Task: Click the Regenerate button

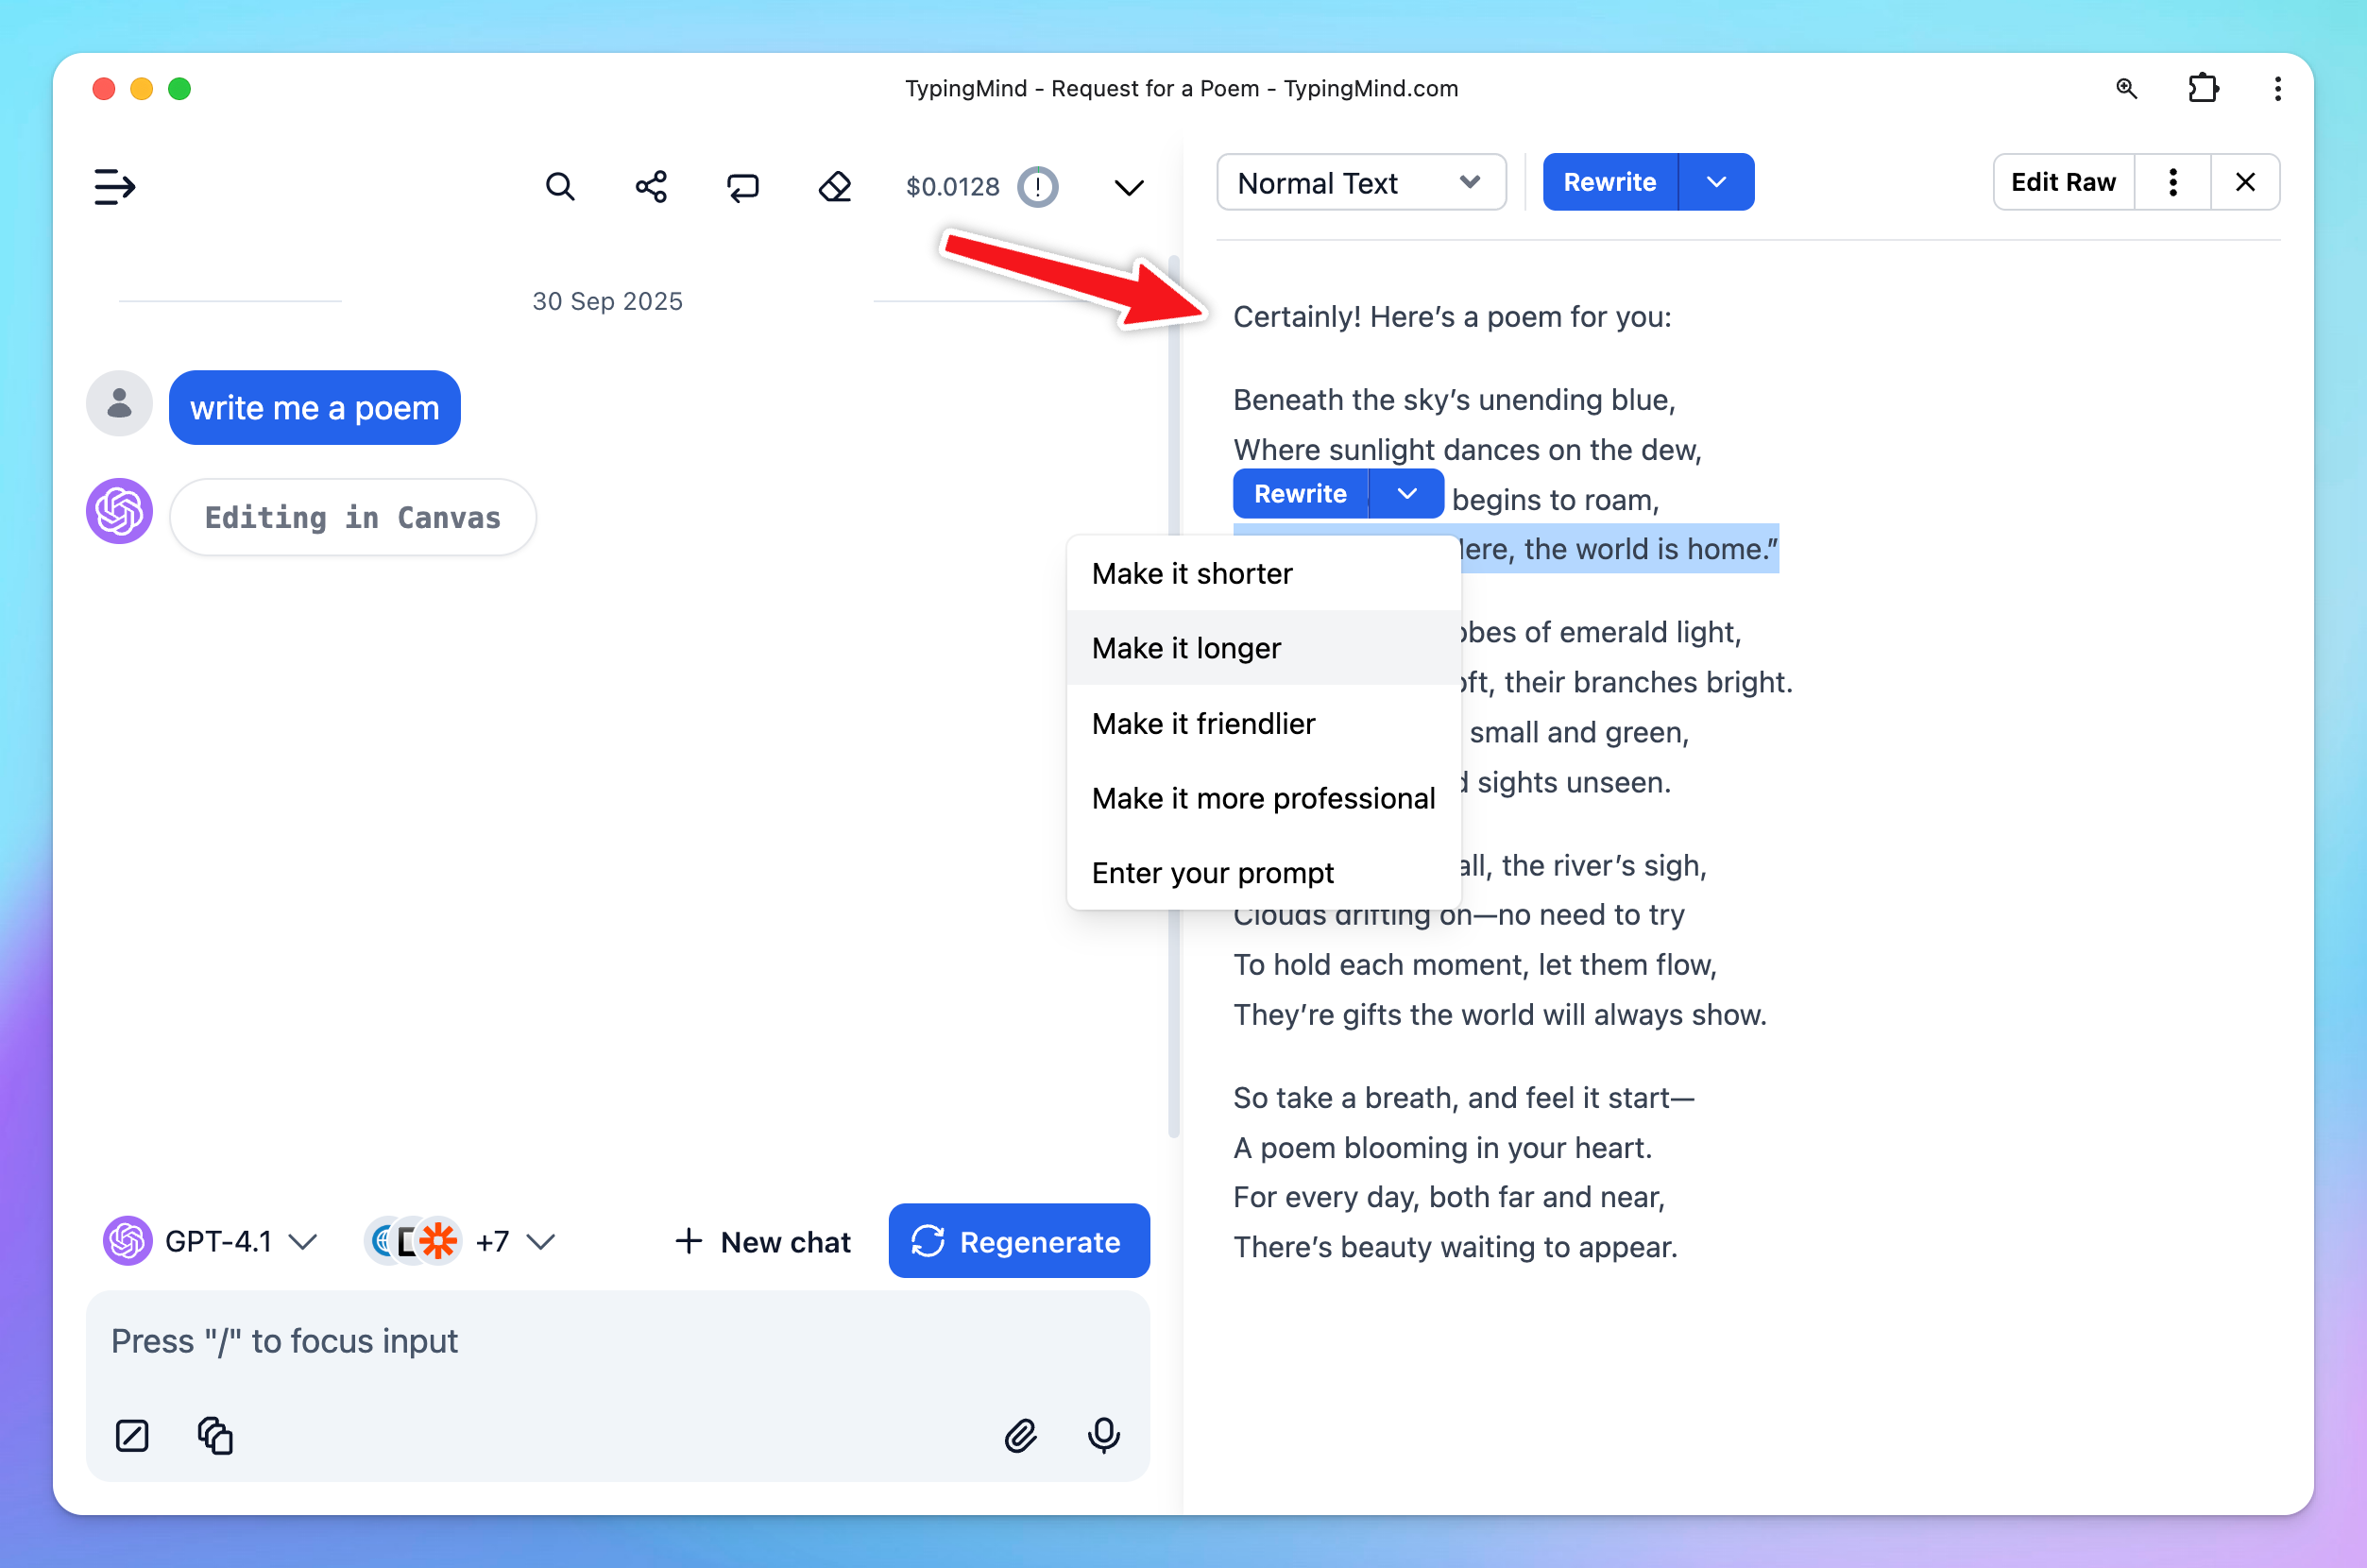Action: pos(1018,1241)
